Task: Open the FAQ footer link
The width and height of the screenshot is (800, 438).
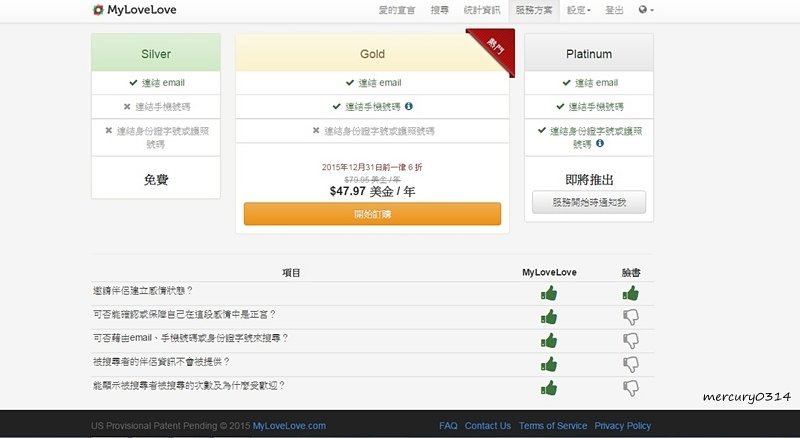Action: coord(448,426)
